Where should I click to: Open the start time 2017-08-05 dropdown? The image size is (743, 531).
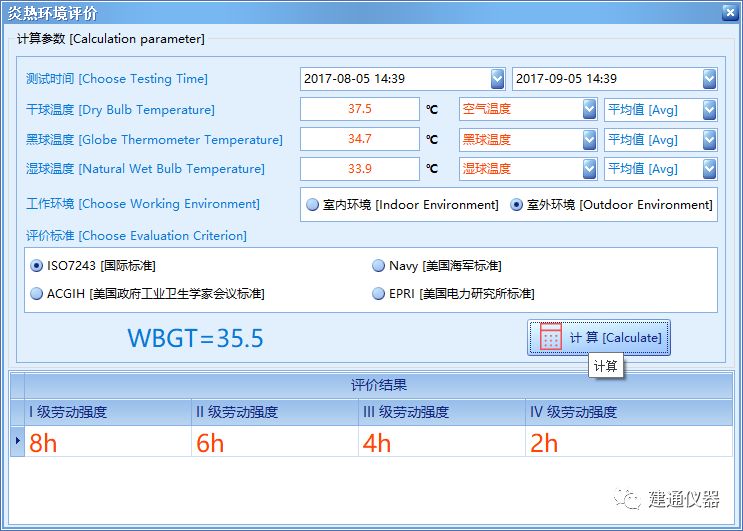click(x=497, y=79)
